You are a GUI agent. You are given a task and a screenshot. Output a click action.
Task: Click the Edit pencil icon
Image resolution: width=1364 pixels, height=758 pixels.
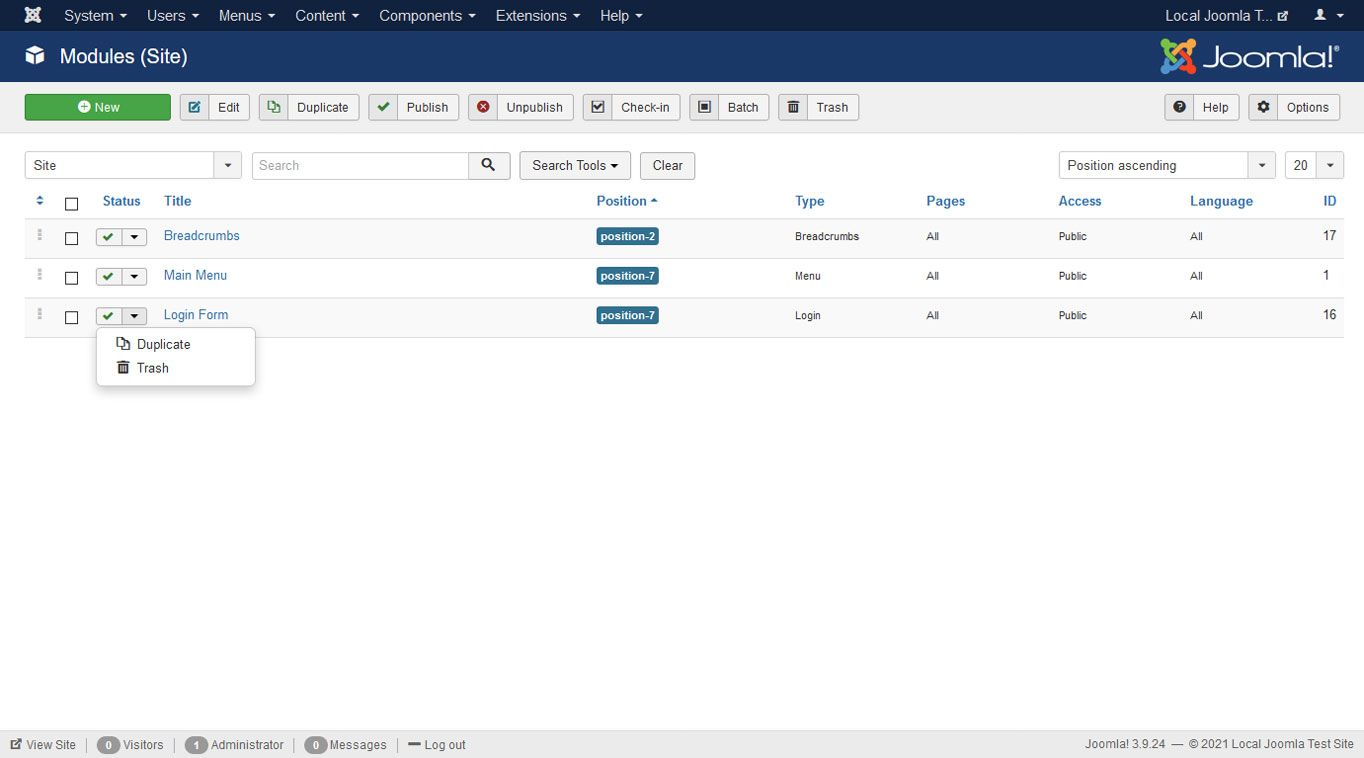pyautogui.click(x=194, y=107)
